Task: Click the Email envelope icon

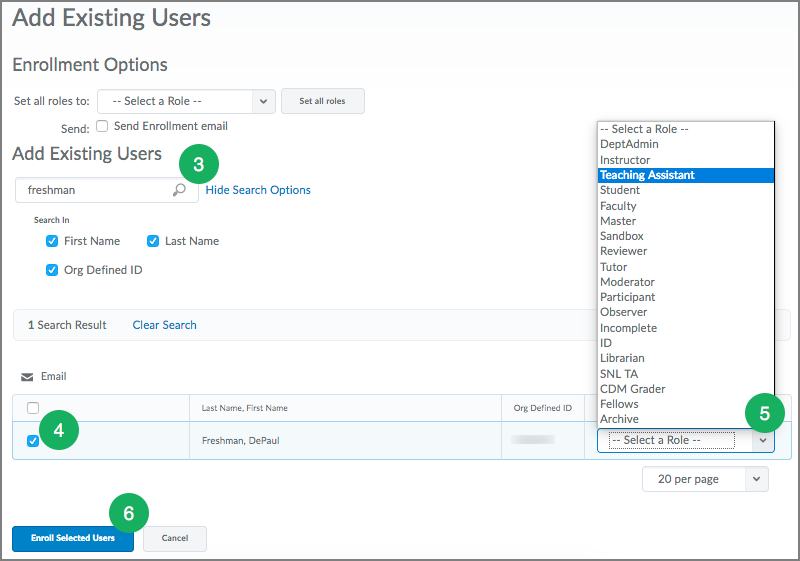Action: tap(27, 377)
